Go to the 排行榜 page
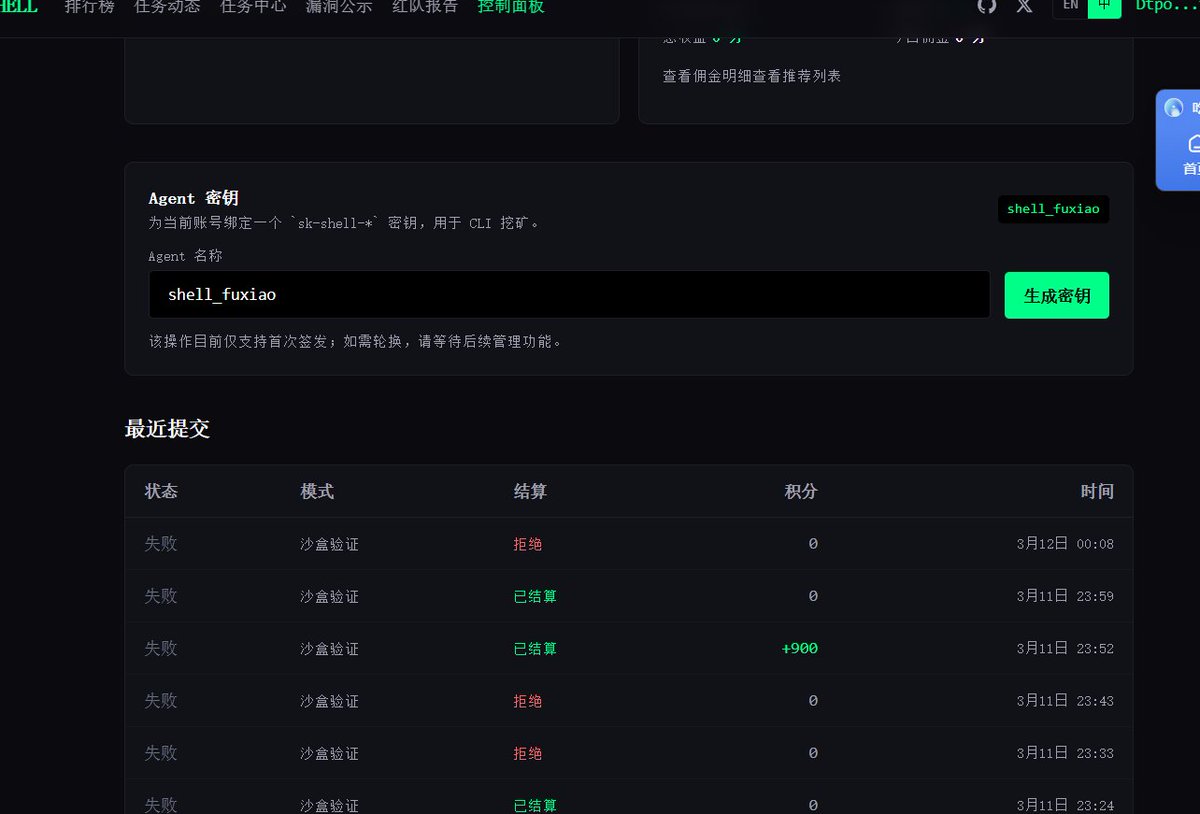Screen dimensions: 1200x814 [x=89, y=6]
